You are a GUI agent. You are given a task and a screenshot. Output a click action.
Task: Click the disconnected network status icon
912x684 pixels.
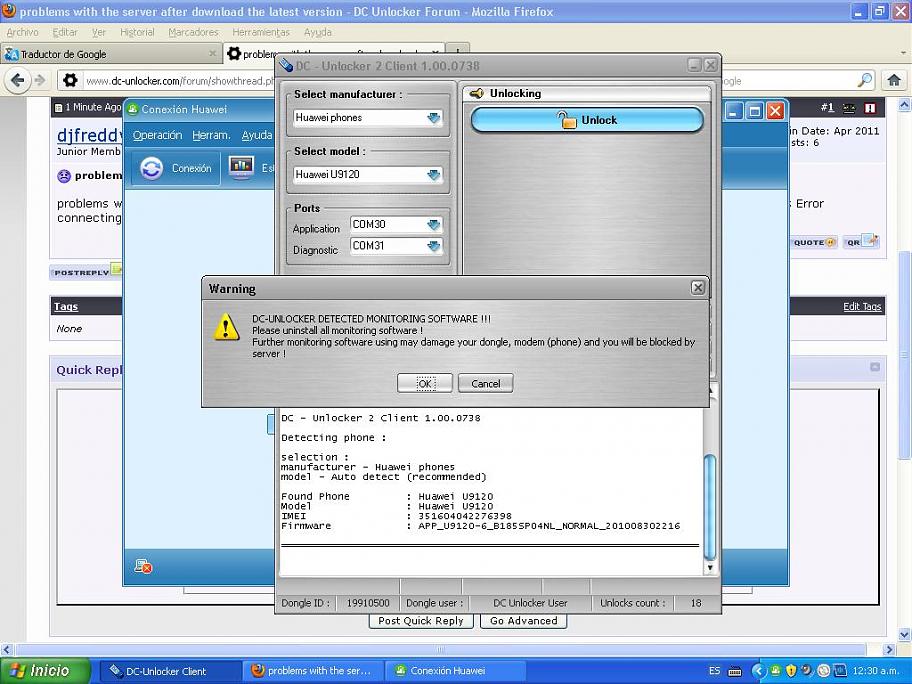tap(143, 567)
